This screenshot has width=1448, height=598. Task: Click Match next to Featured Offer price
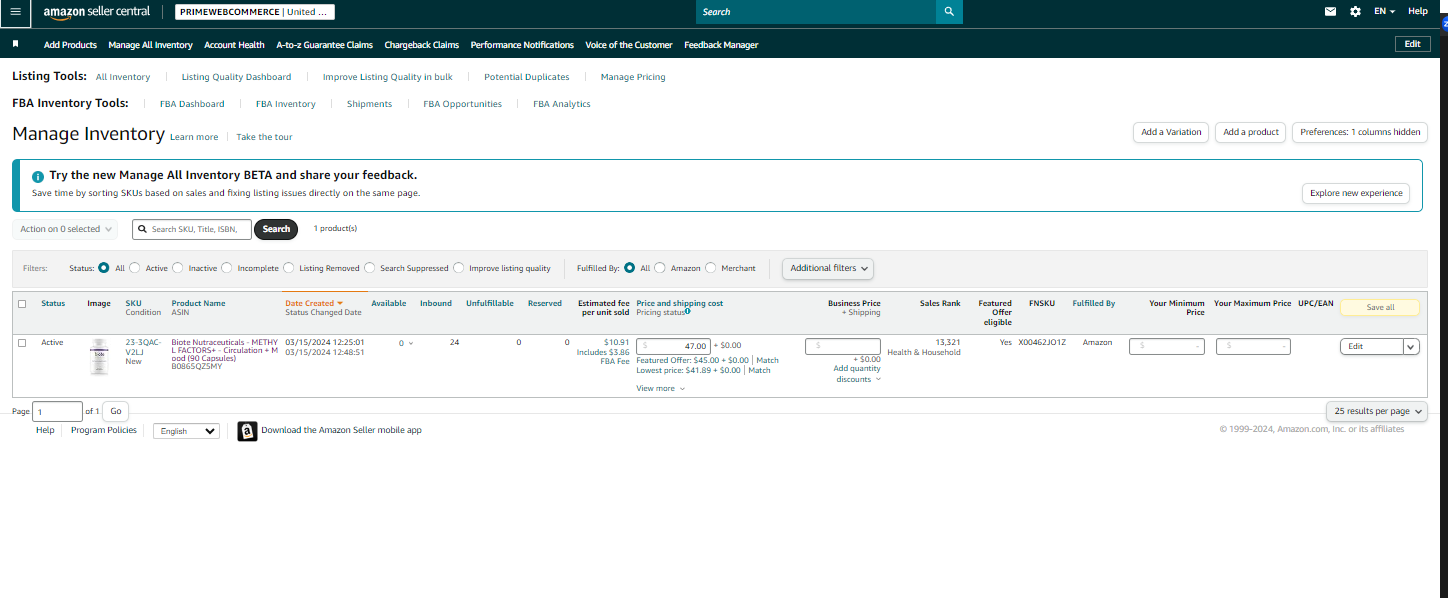767,360
